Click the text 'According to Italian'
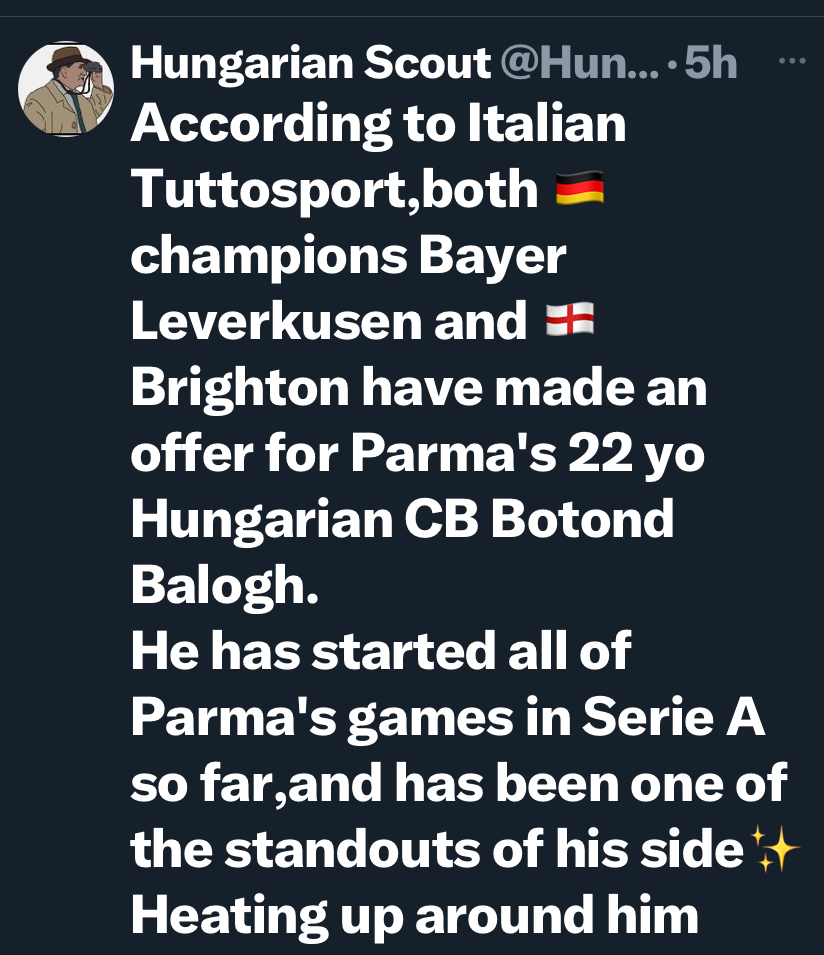 coord(378,124)
